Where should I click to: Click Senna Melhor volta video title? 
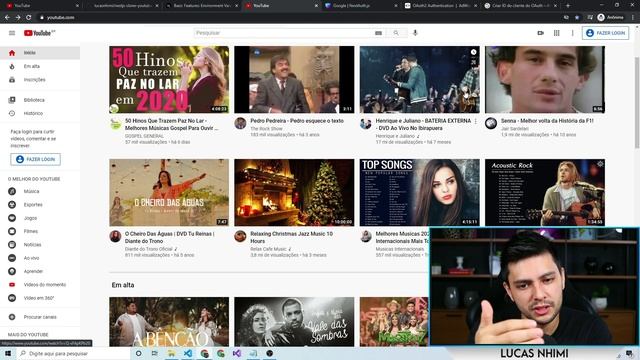(547, 121)
